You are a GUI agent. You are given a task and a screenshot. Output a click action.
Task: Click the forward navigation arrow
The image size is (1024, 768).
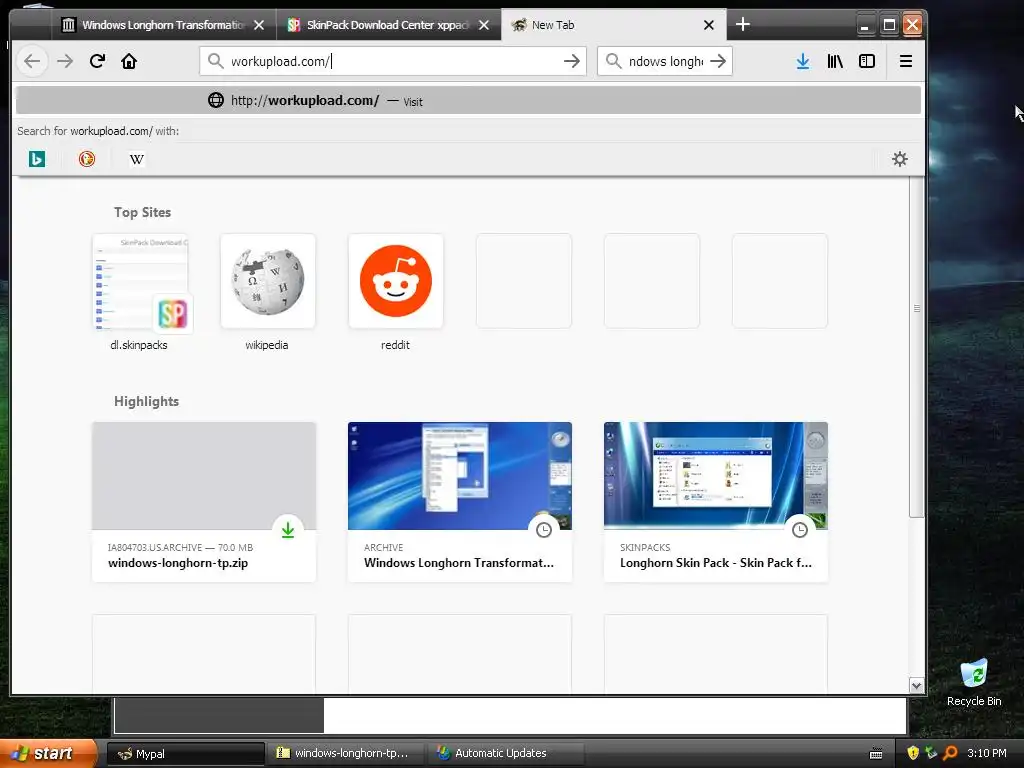65,61
